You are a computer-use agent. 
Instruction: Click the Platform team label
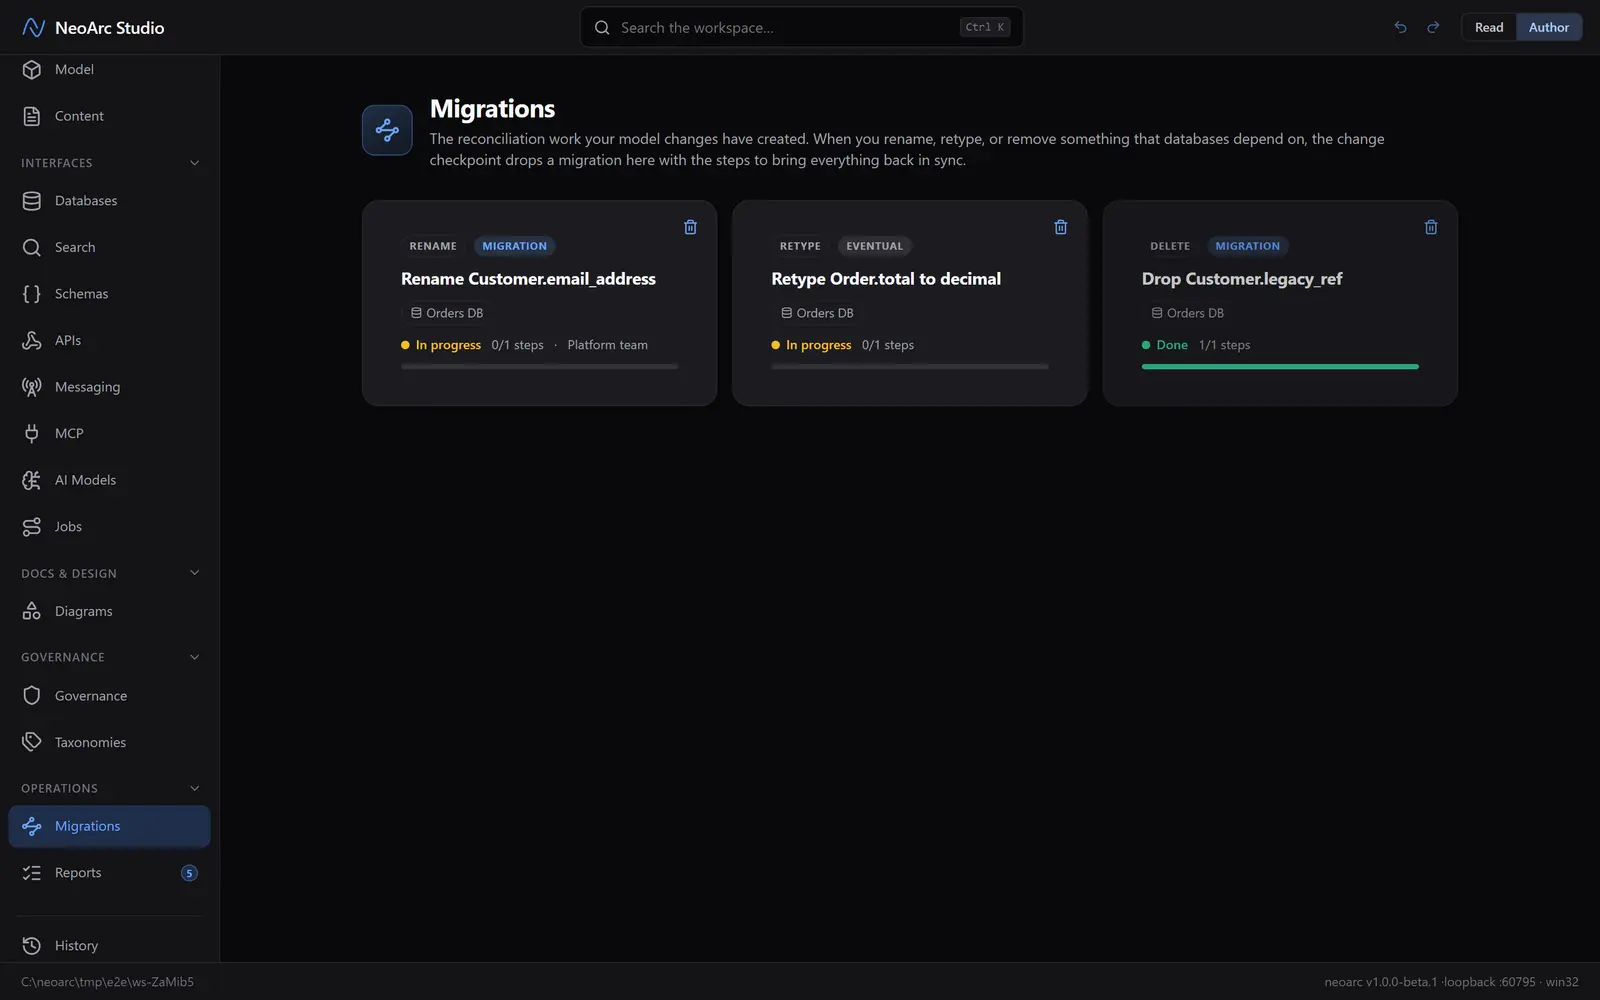607,345
